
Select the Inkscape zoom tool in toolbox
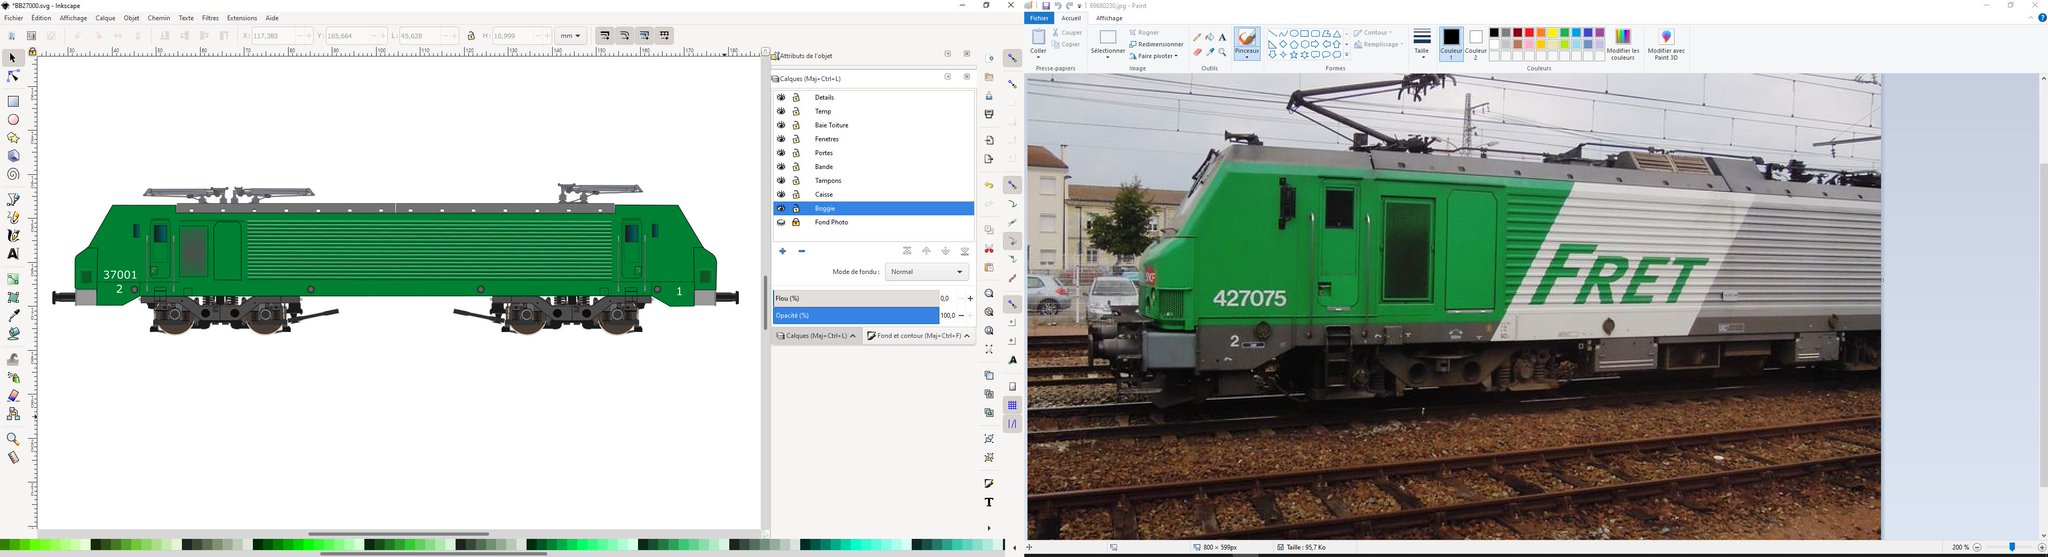(13, 439)
